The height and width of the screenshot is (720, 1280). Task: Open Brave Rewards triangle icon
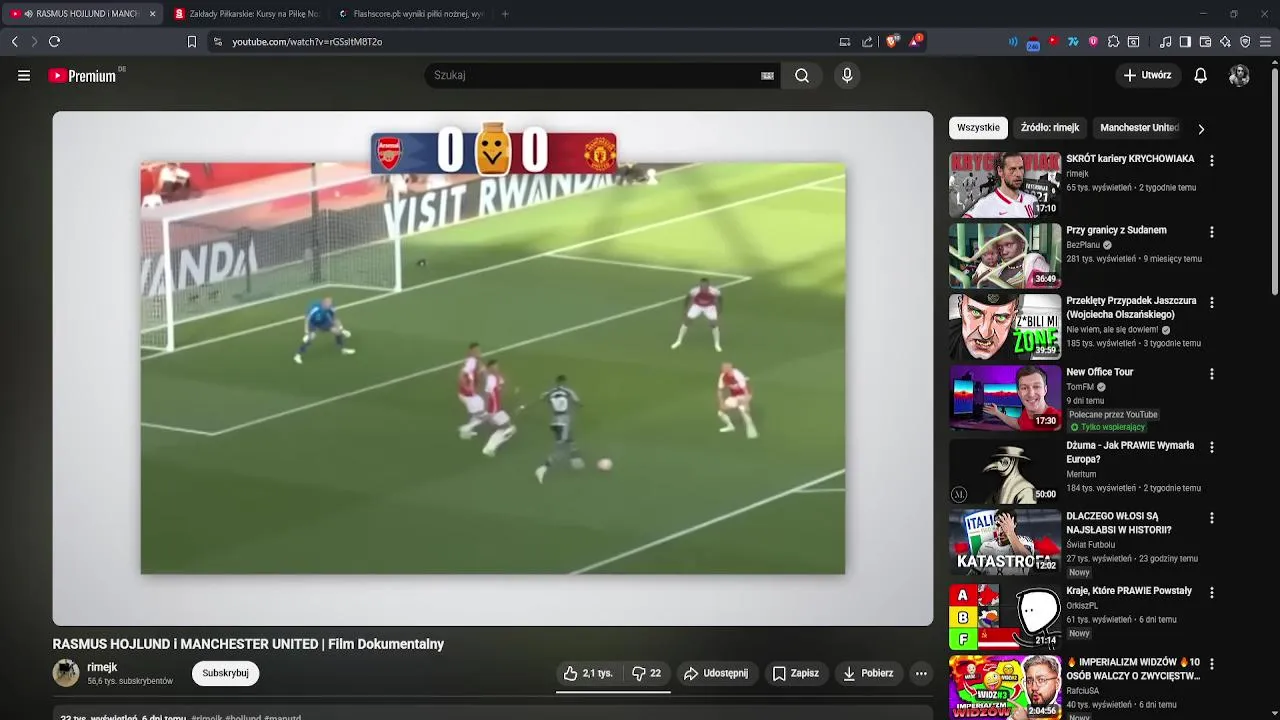pyautogui.click(x=915, y=41)
